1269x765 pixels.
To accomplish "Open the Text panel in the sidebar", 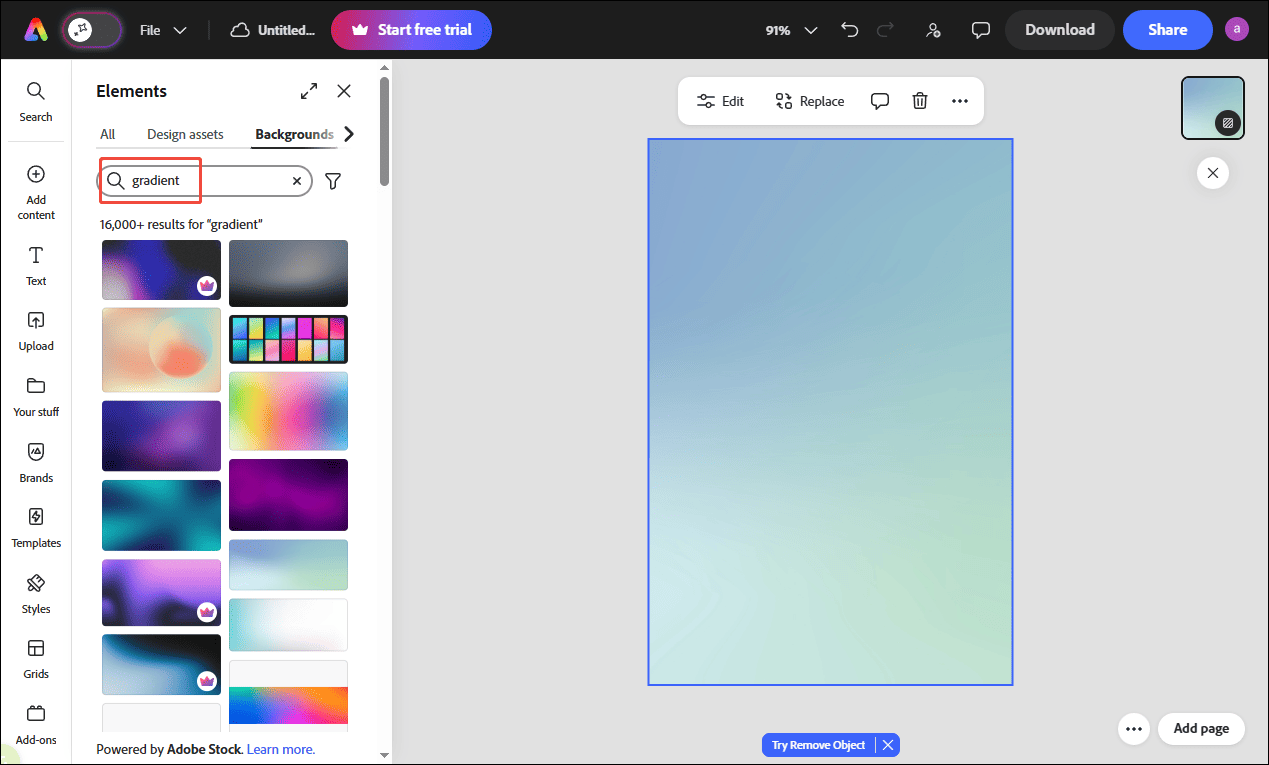I will tap(36, 265).
